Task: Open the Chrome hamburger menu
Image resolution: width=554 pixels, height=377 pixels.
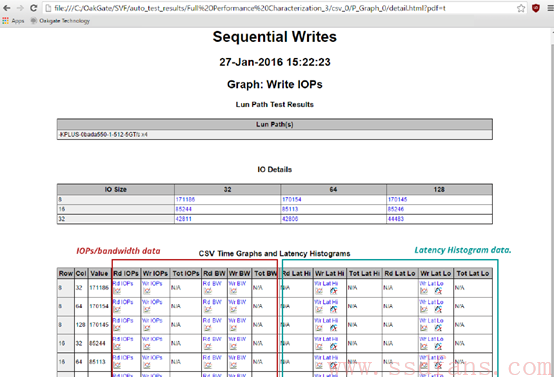Action: [x=550, y=8]
